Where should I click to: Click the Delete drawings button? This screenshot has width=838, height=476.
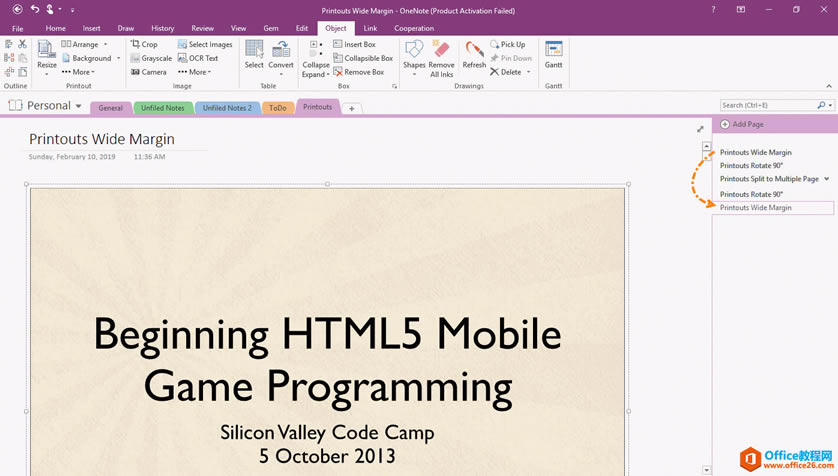506,72
